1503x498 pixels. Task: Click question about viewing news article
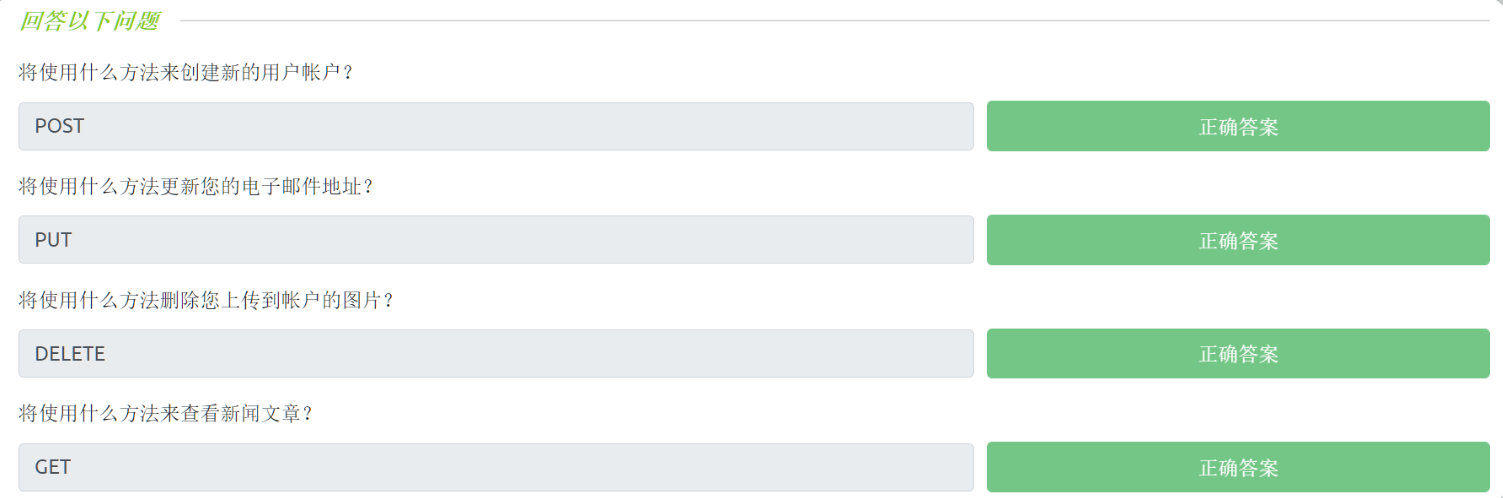pos(166,413)
